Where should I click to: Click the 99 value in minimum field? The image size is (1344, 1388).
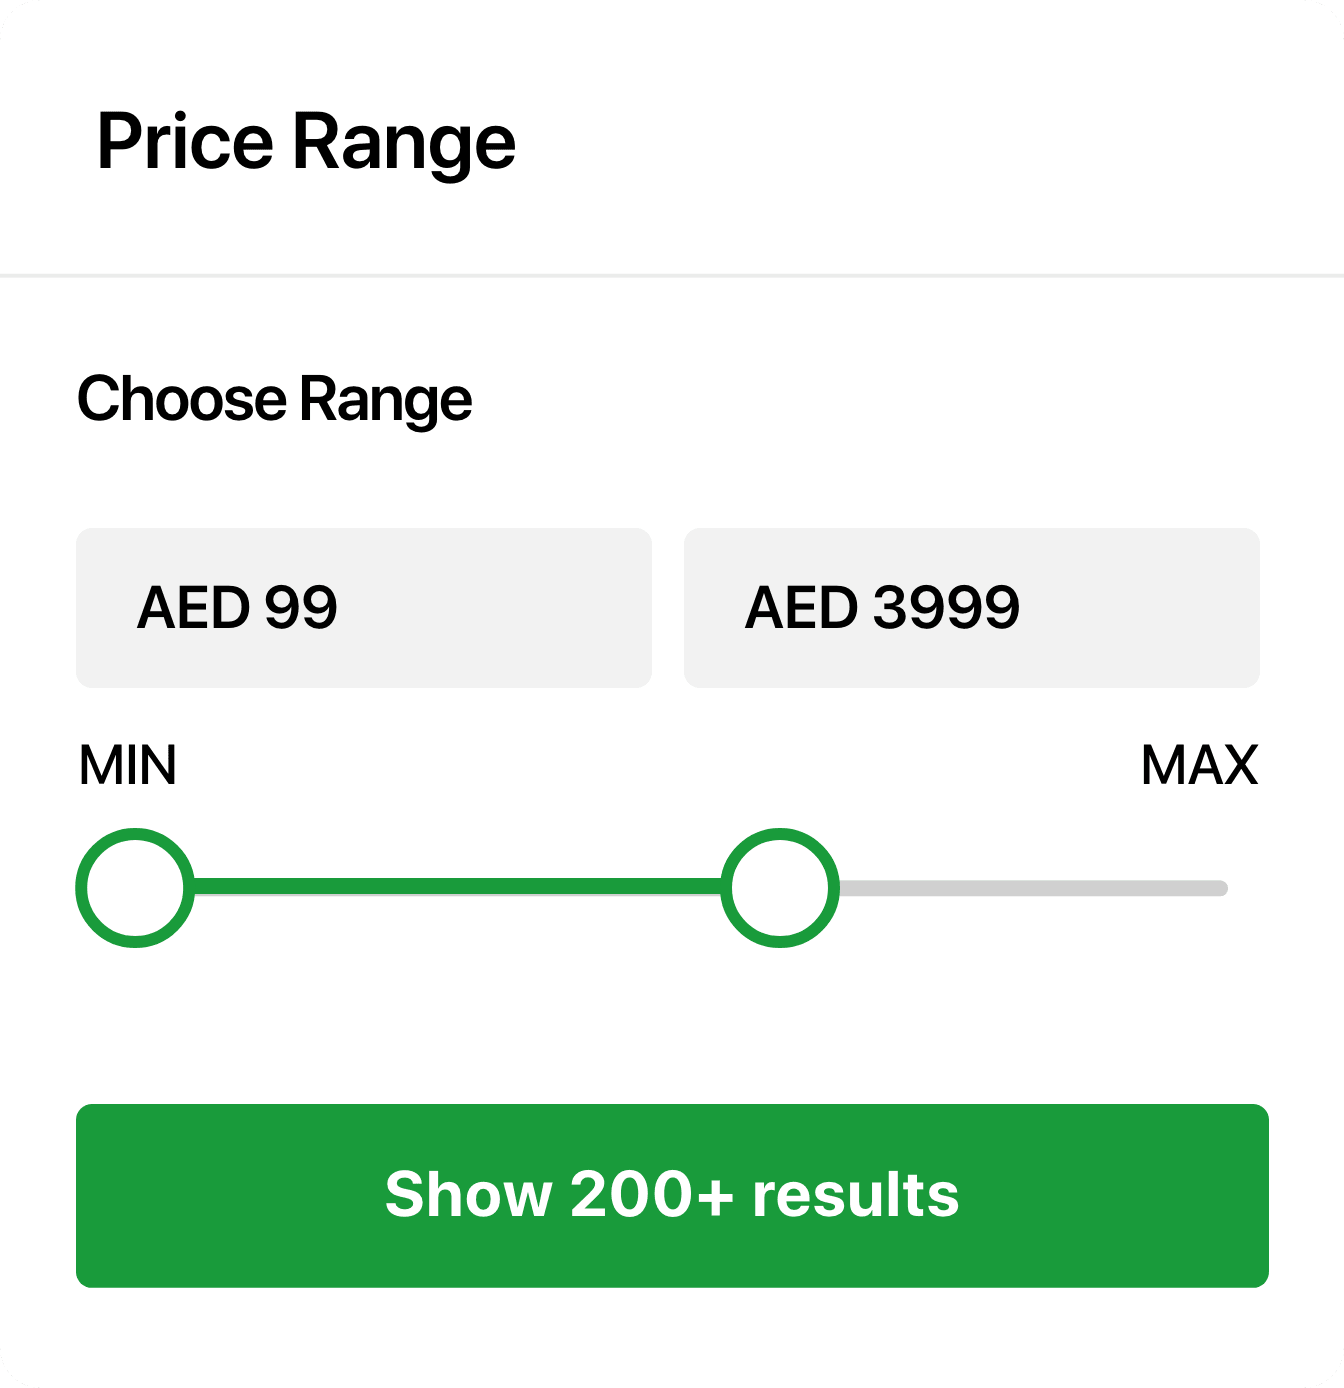[x=301, y=608]
